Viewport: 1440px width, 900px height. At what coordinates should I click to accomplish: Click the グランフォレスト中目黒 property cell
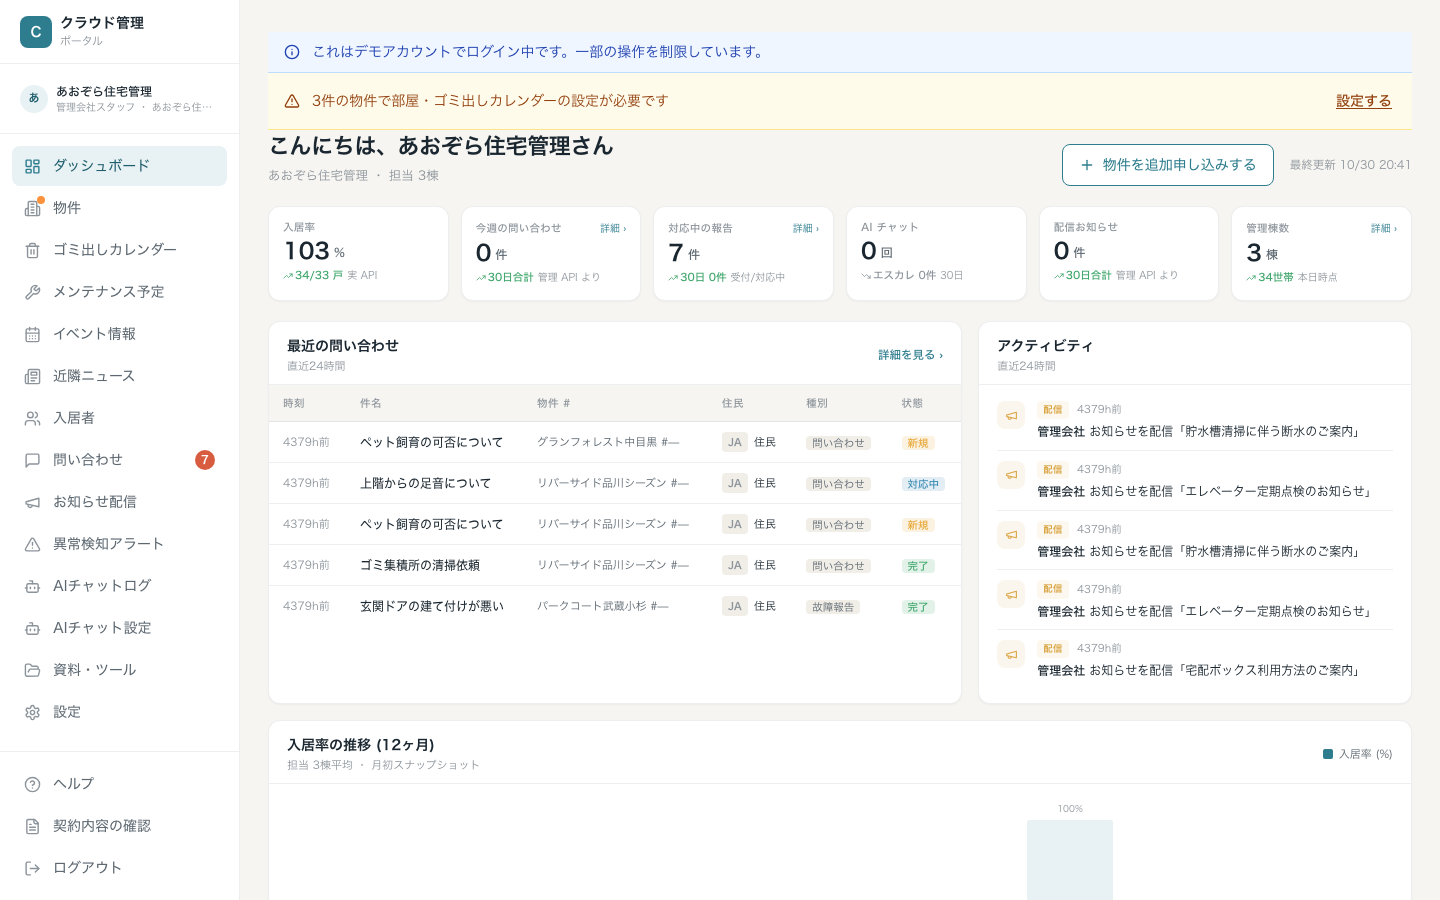coord(608,442)
